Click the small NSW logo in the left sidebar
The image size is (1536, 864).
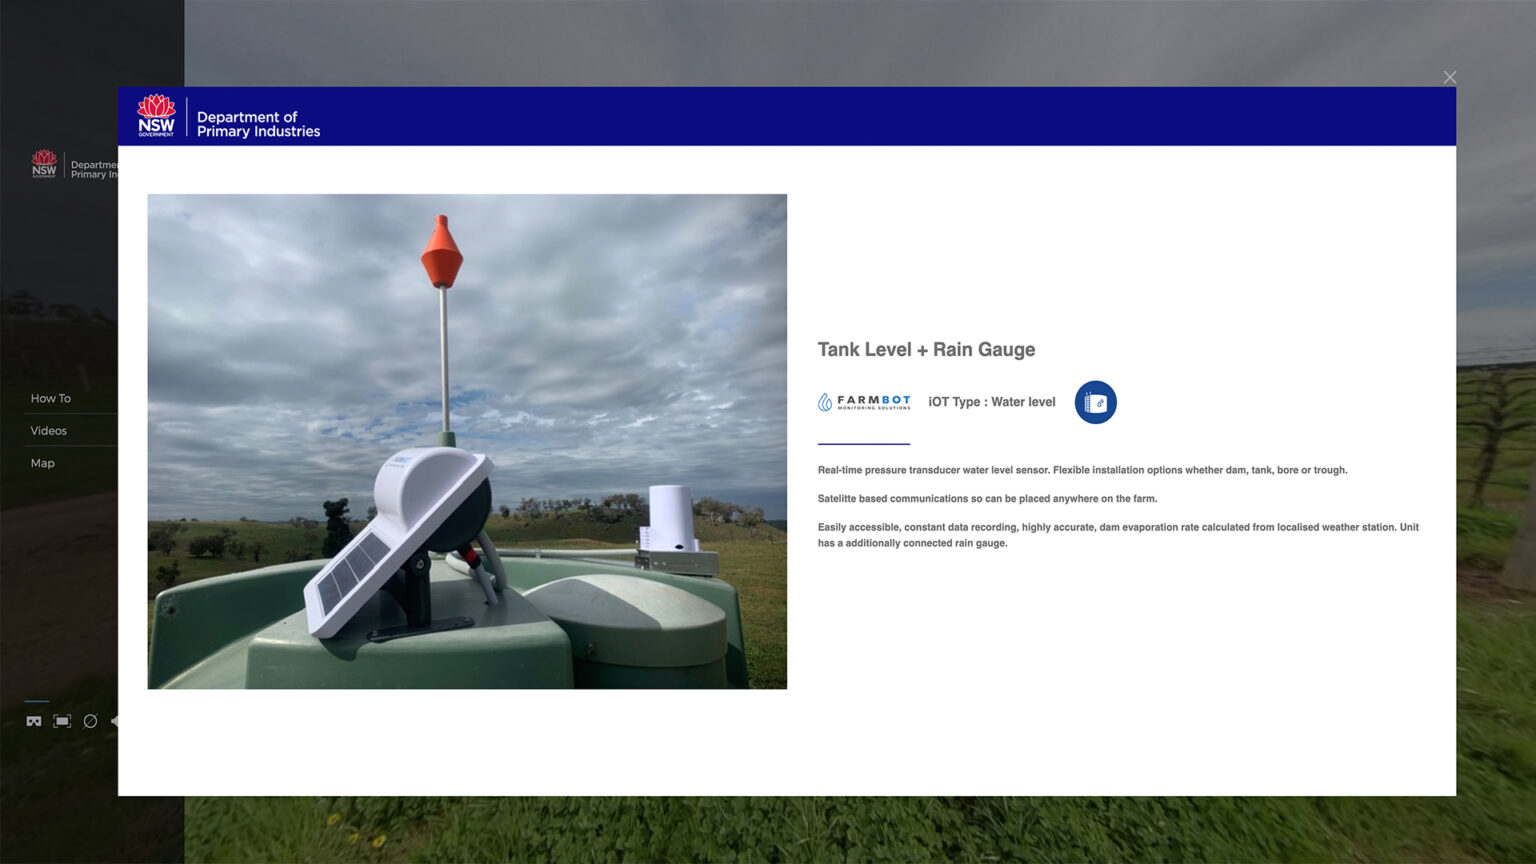point(45,164)
